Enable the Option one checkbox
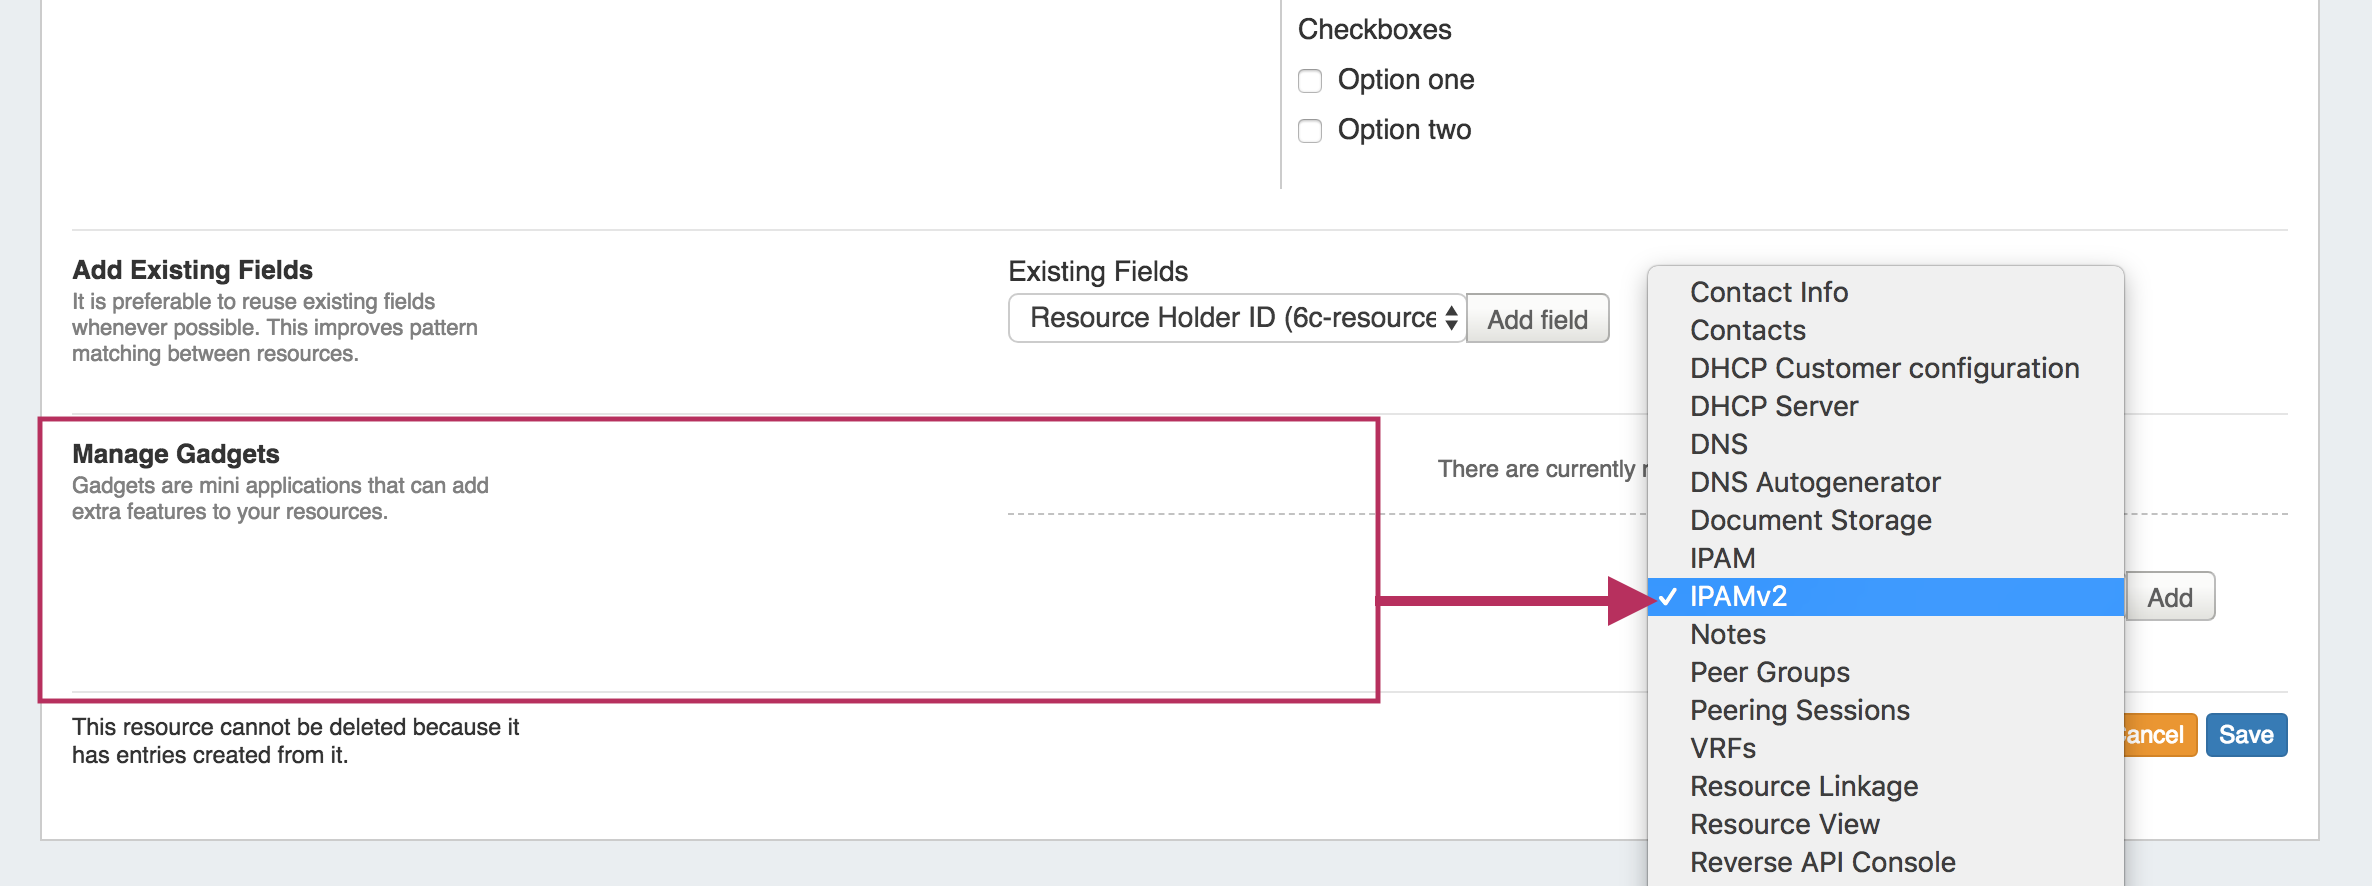 [x=1310, y=80]
